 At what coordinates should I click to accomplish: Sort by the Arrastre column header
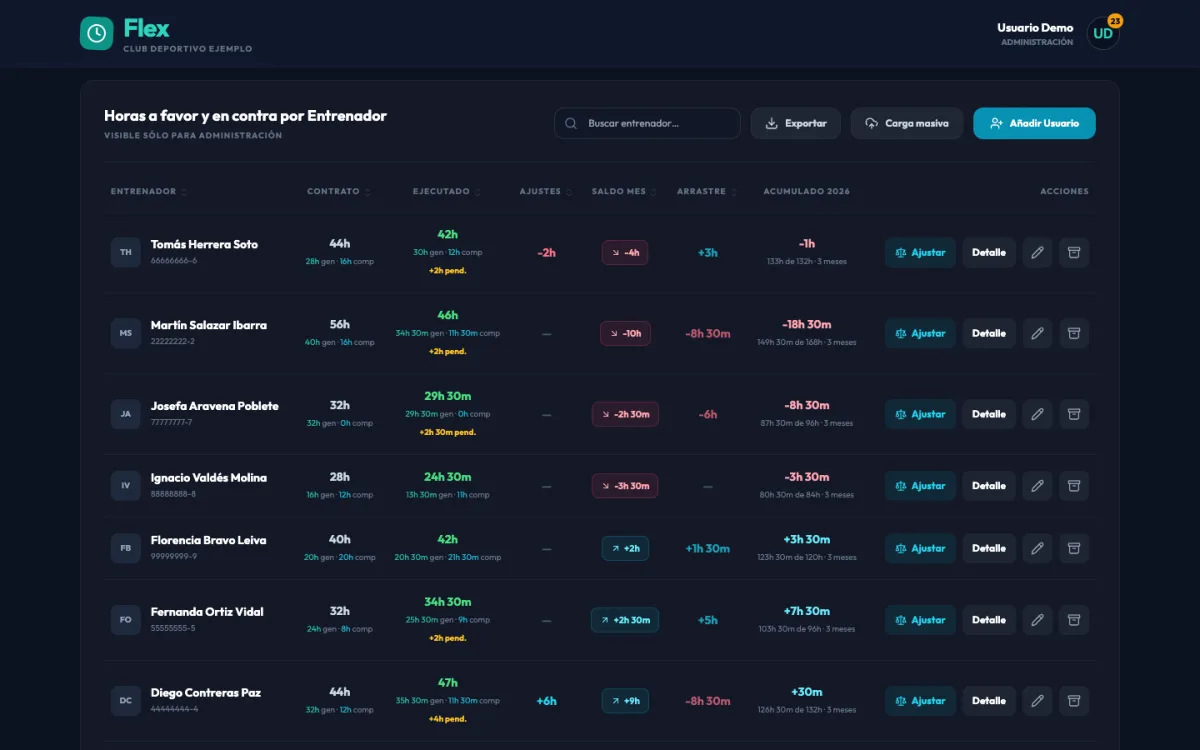(707, 192)
